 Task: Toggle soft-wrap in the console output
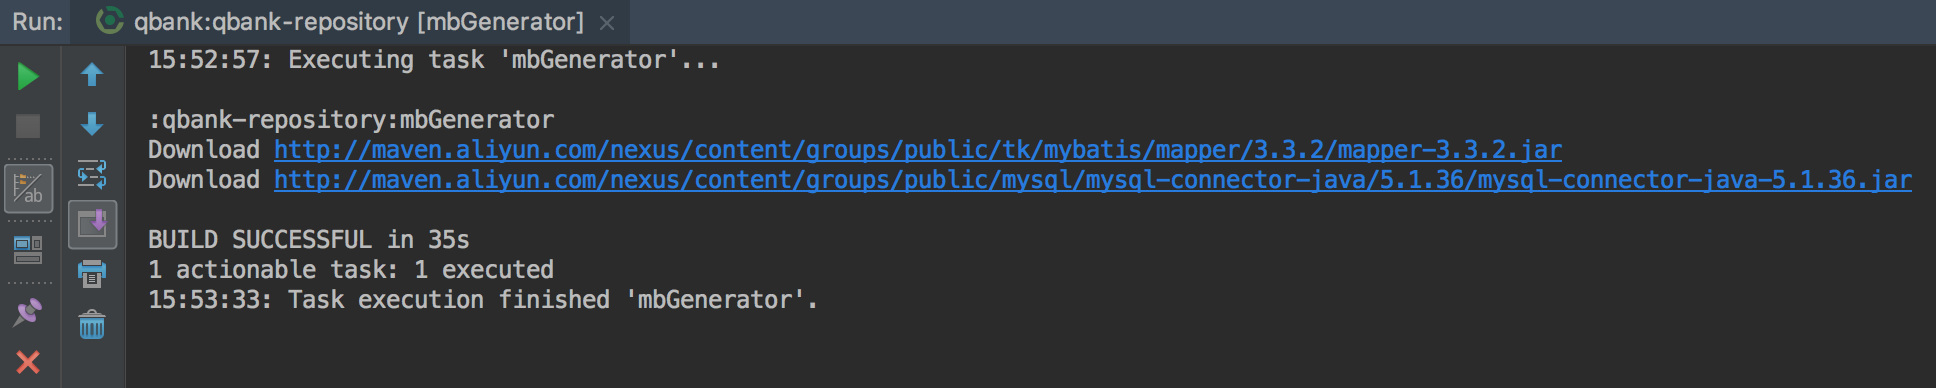pos(92,174)
